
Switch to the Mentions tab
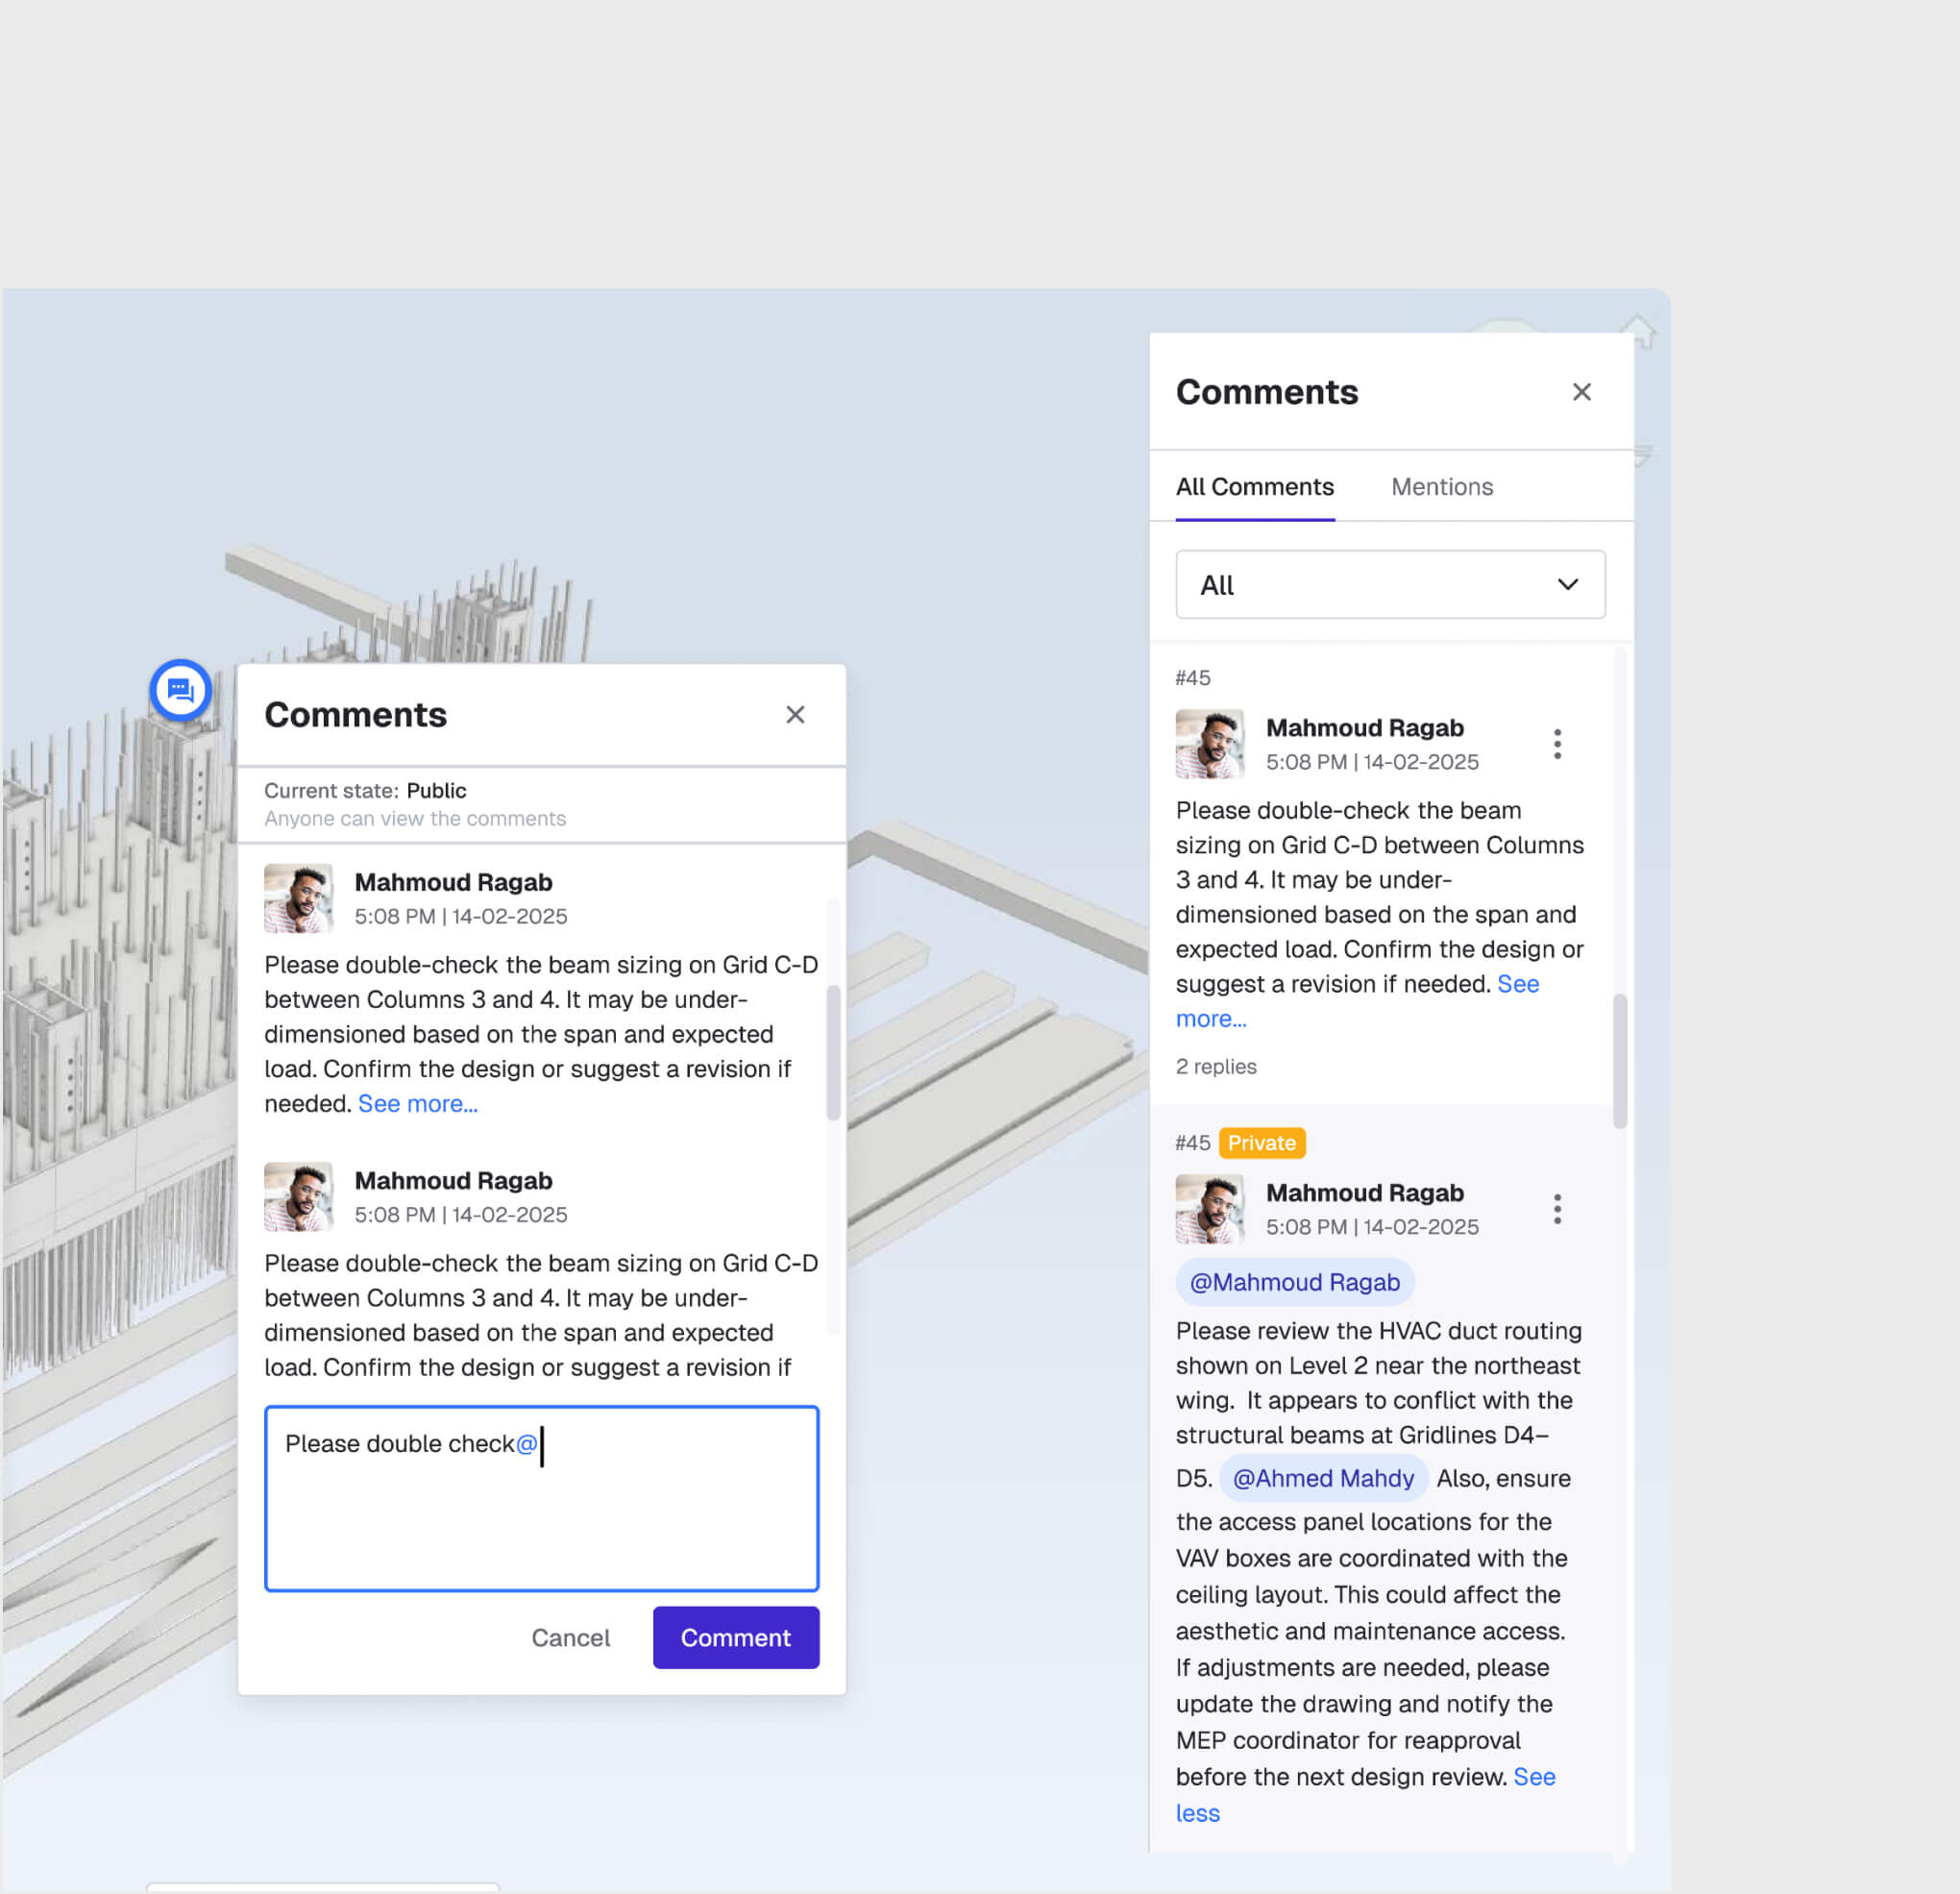point(1441,487)
